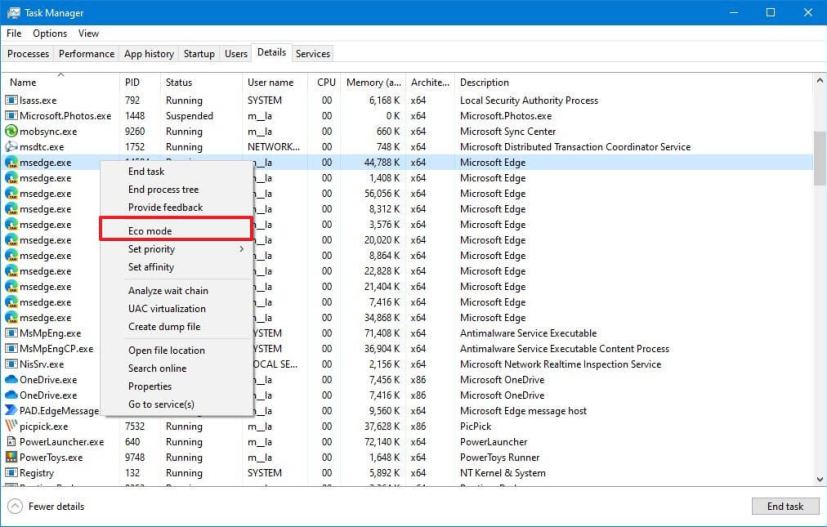Click the MsMpEng.exe process icon

point(11,333)
